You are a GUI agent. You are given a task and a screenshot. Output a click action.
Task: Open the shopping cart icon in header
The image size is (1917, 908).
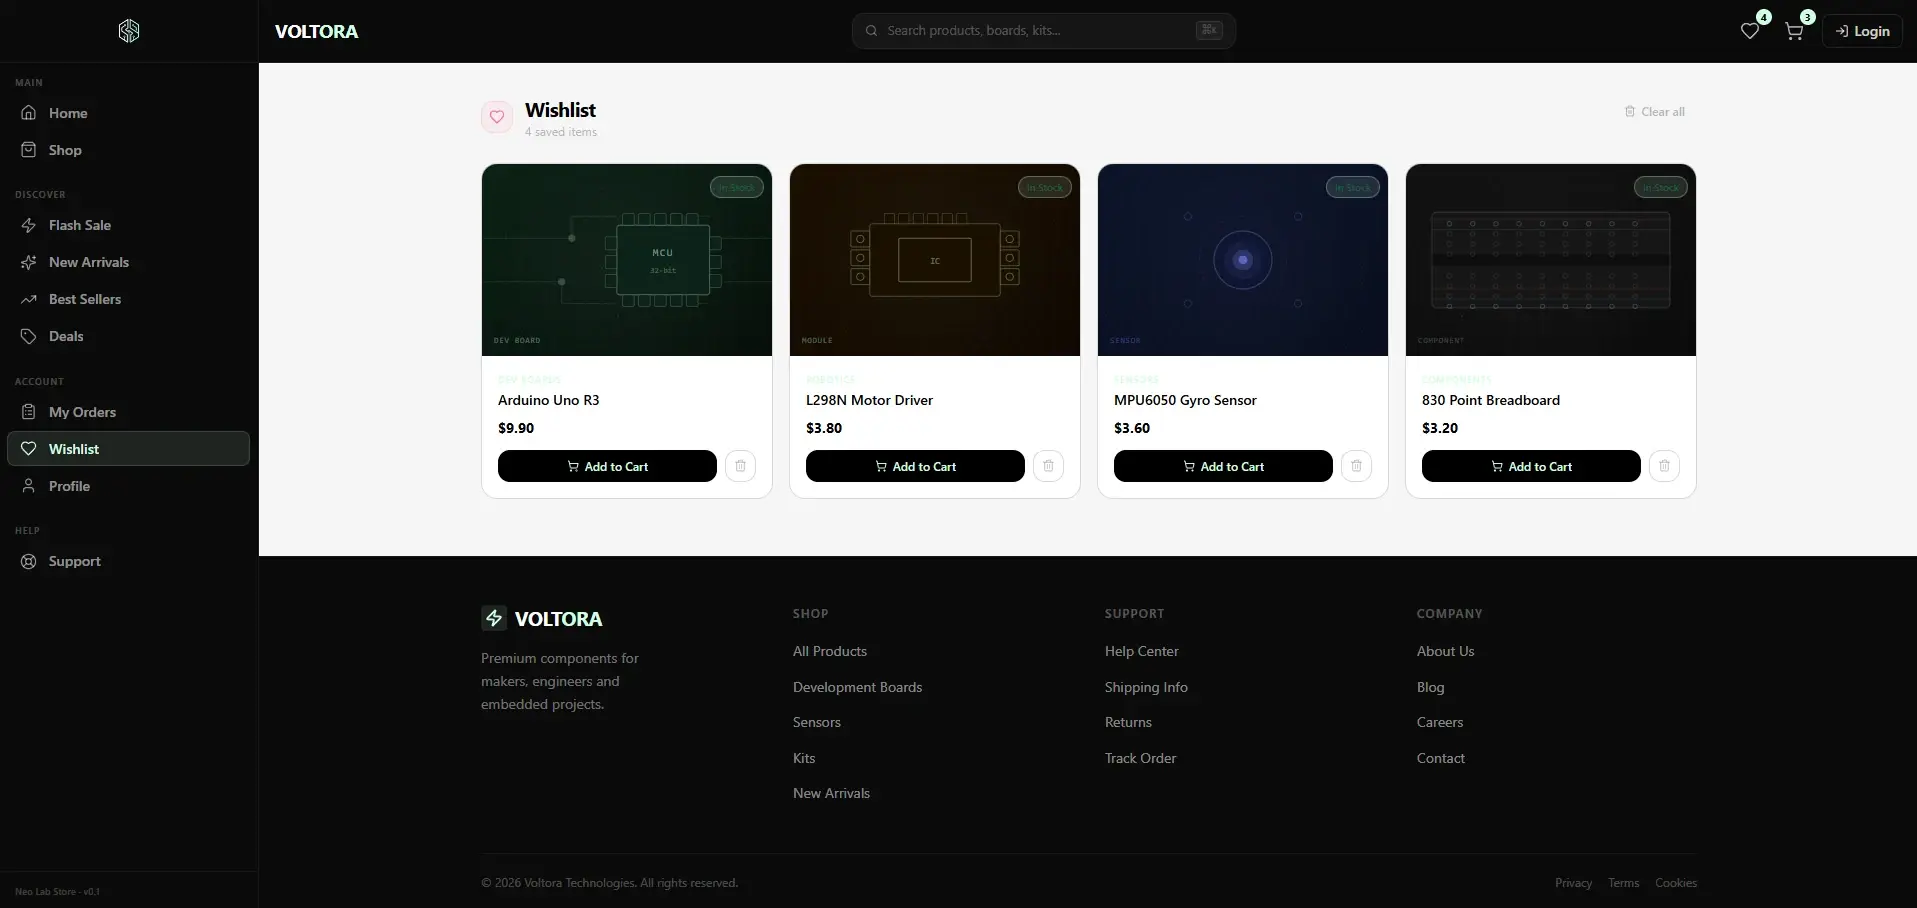1794,31
